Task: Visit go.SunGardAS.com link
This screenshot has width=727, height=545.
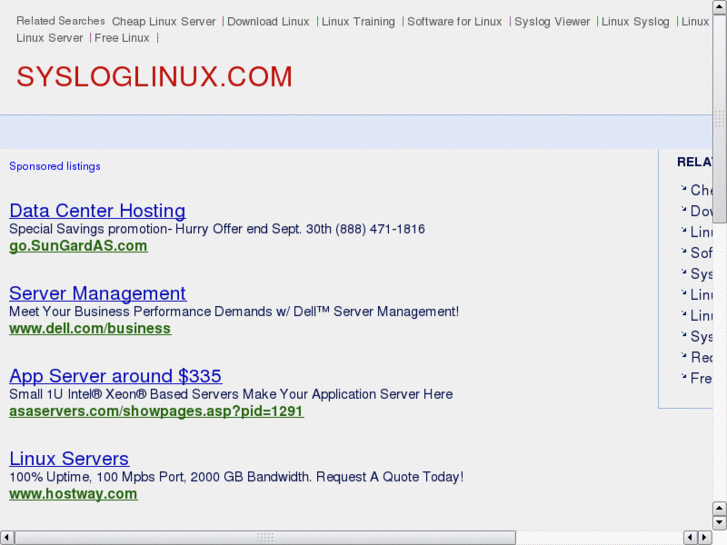Action: (78, 246)
